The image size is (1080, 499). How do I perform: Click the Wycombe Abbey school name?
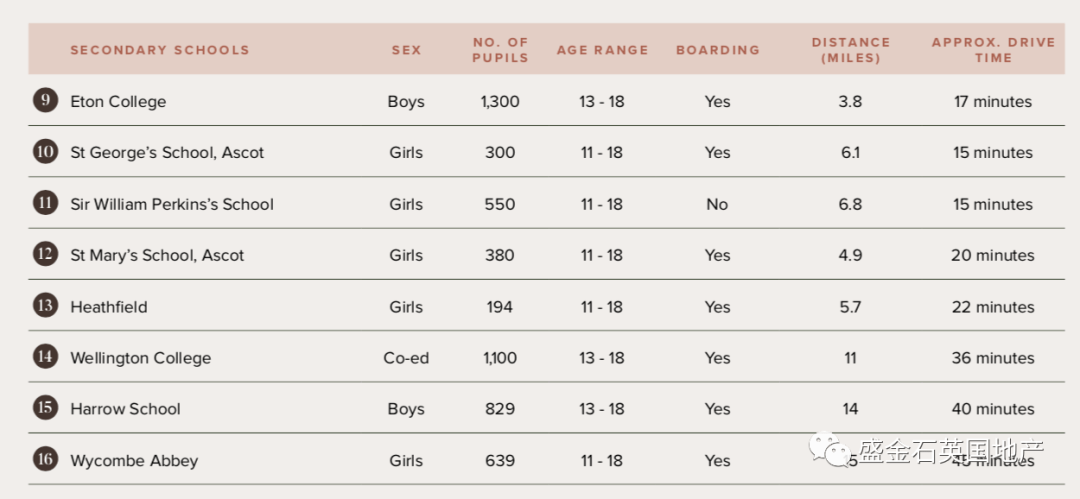[134, 461]
